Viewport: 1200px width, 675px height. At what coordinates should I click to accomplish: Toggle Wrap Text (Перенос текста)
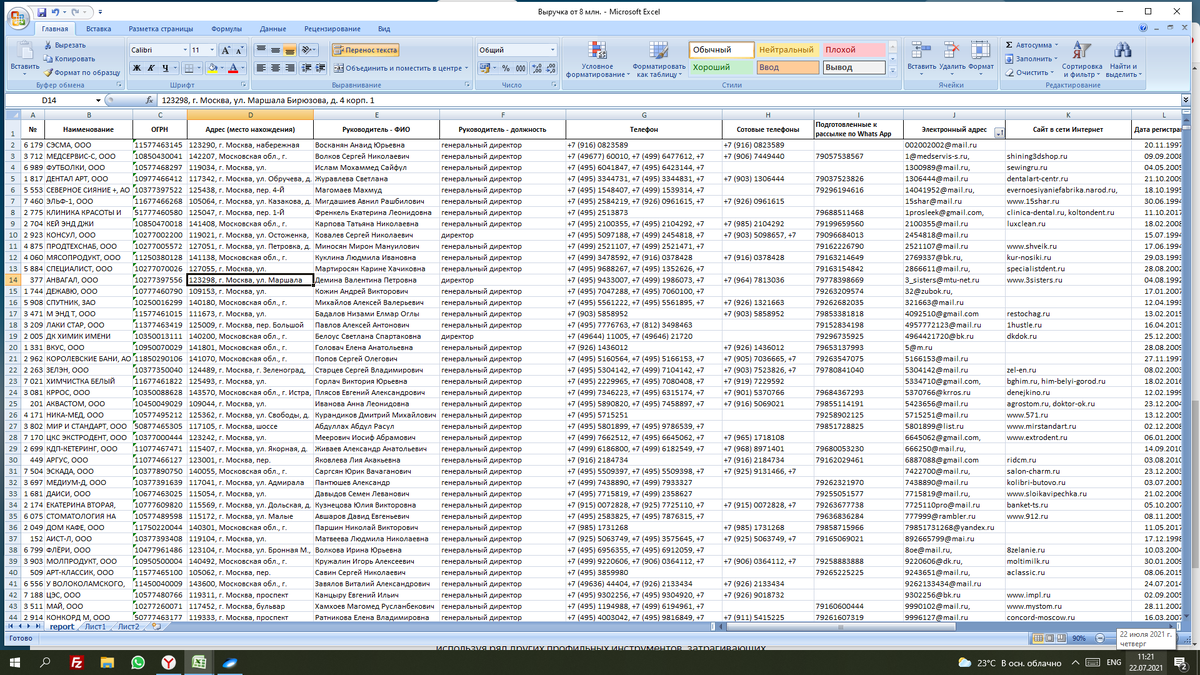(x=365, y=50)
